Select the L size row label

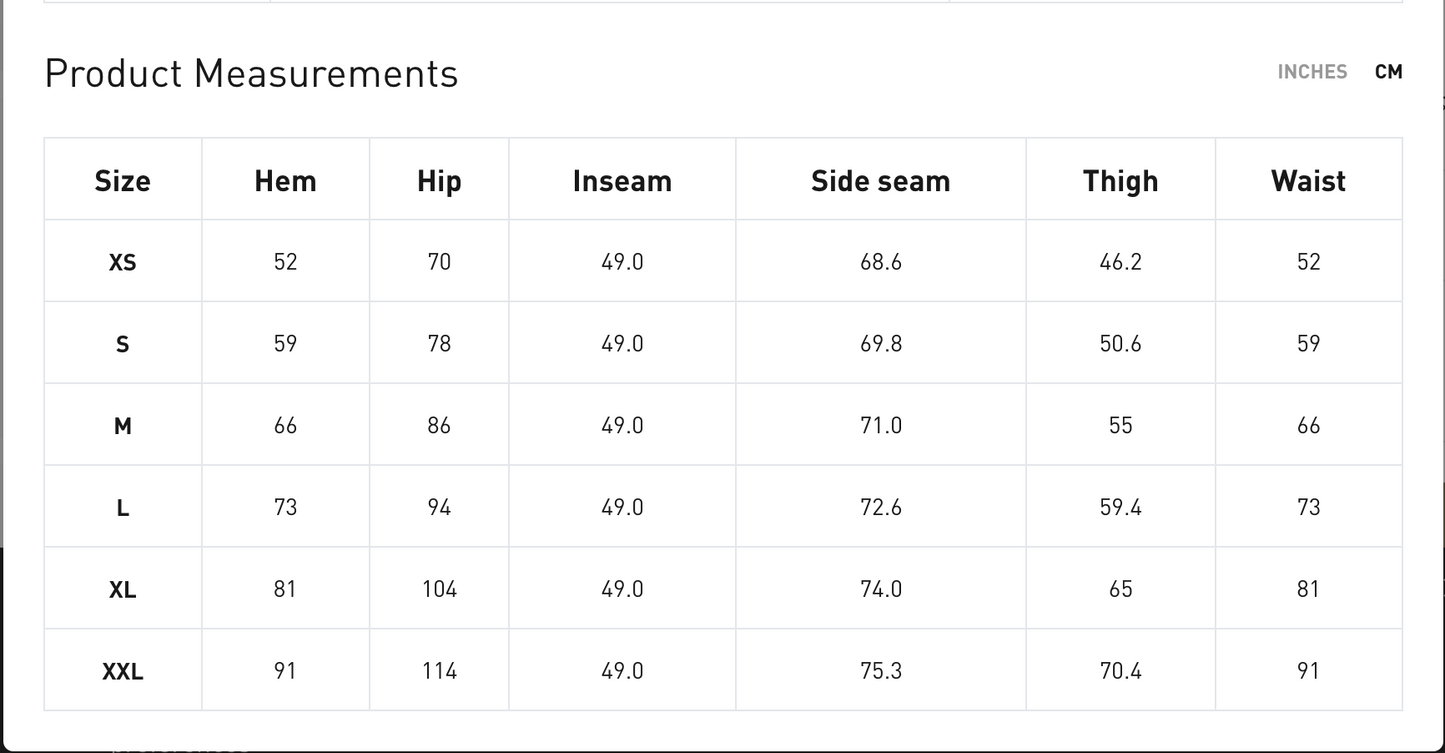tap(122, 509)
